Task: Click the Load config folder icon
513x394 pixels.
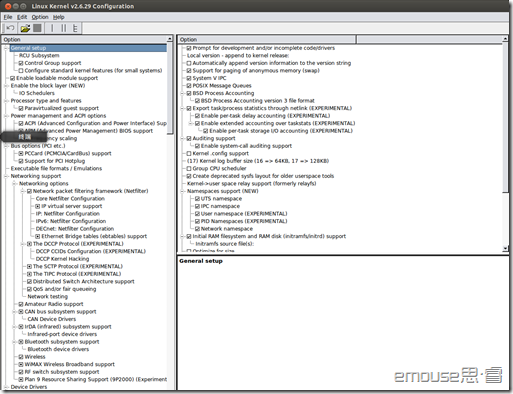Action: click(x=25, y=28)
